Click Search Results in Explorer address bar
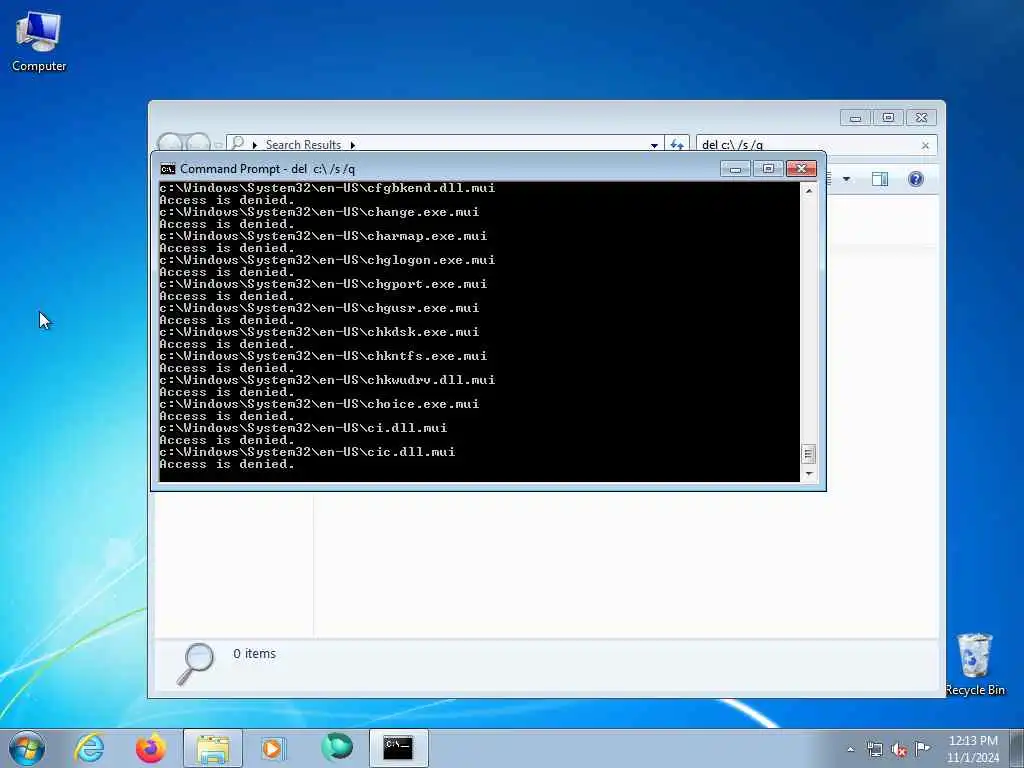Screen dimensions: 1024x768 (303, 144)
